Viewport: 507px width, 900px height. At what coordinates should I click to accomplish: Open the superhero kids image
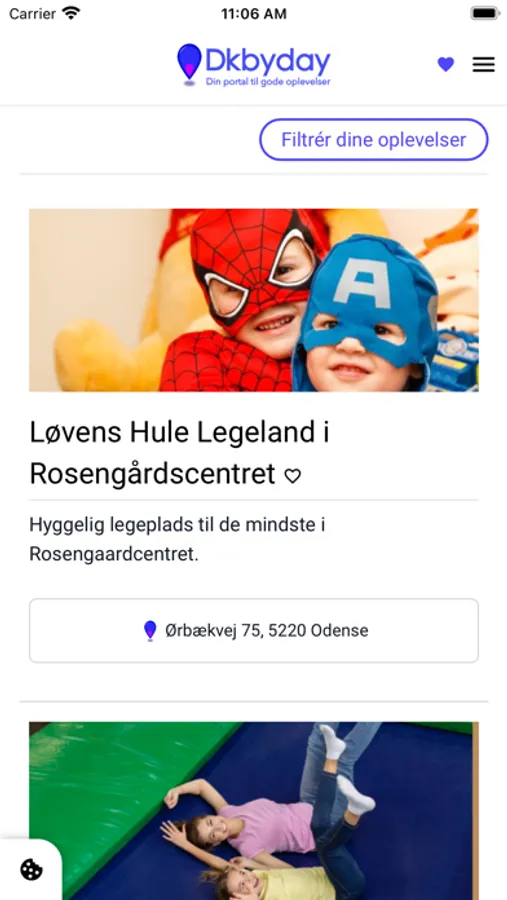click(254, 300)
